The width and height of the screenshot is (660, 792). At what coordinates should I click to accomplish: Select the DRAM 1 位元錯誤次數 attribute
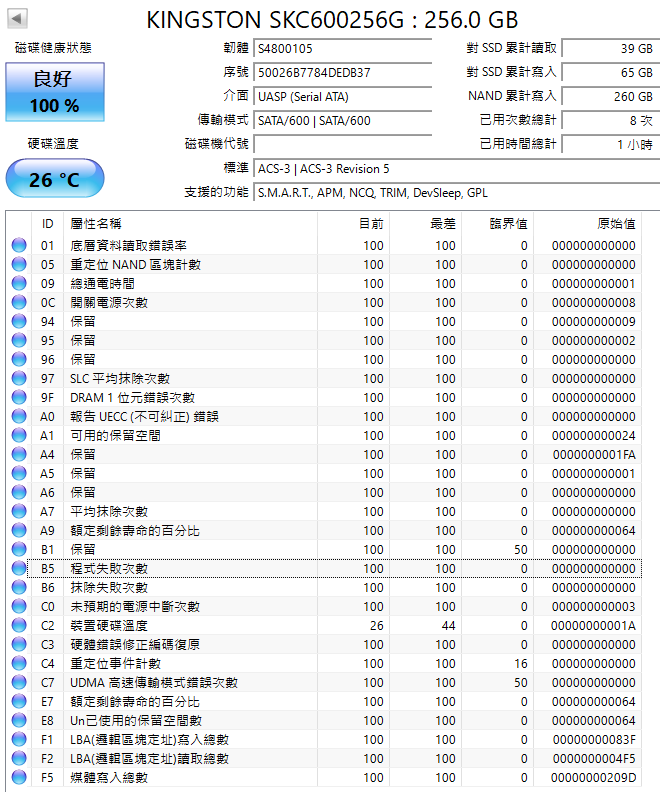(x=132, y=398)
